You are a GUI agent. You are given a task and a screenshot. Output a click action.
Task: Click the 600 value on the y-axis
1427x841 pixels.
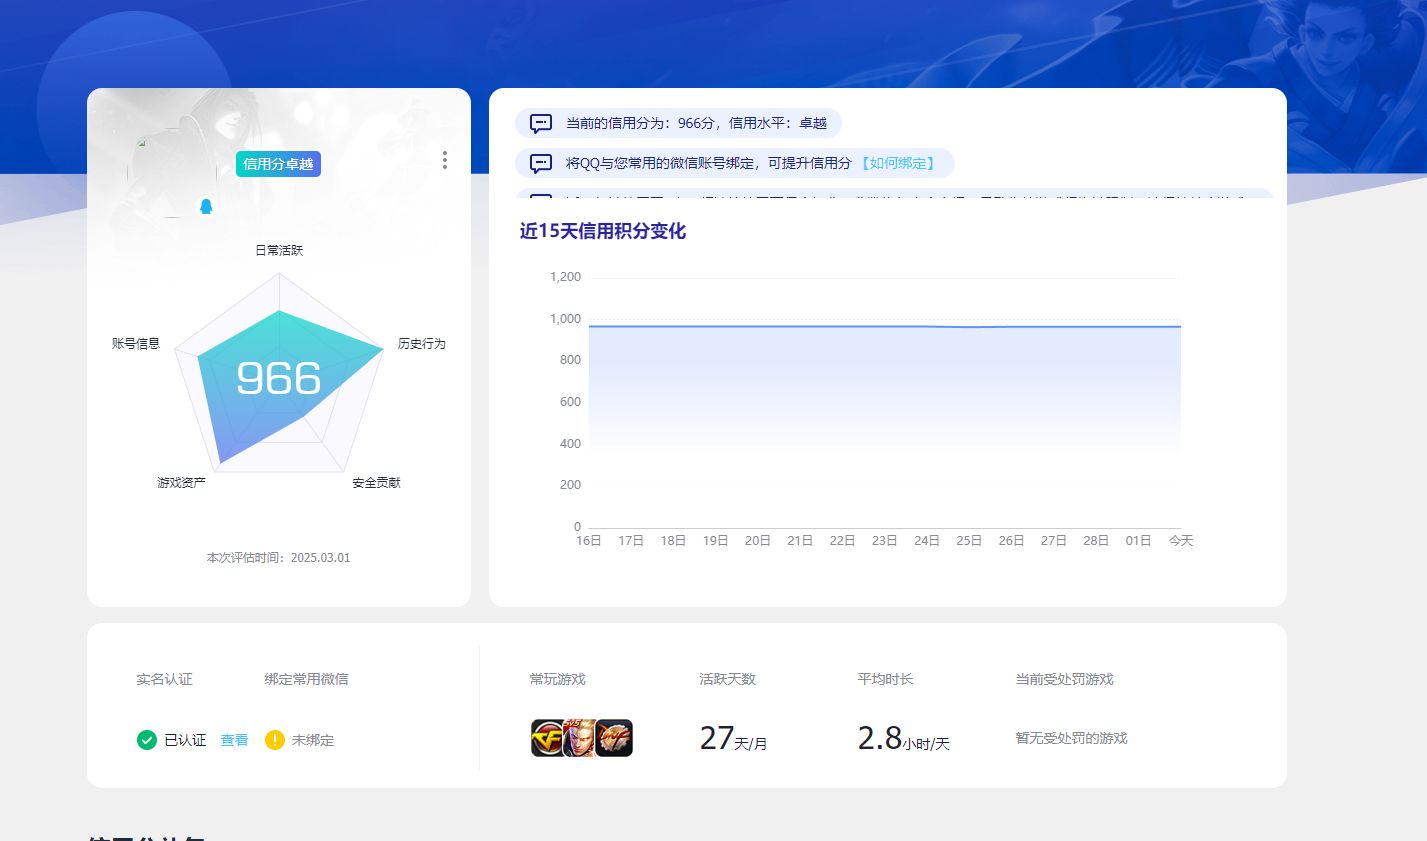click(570, 402)
